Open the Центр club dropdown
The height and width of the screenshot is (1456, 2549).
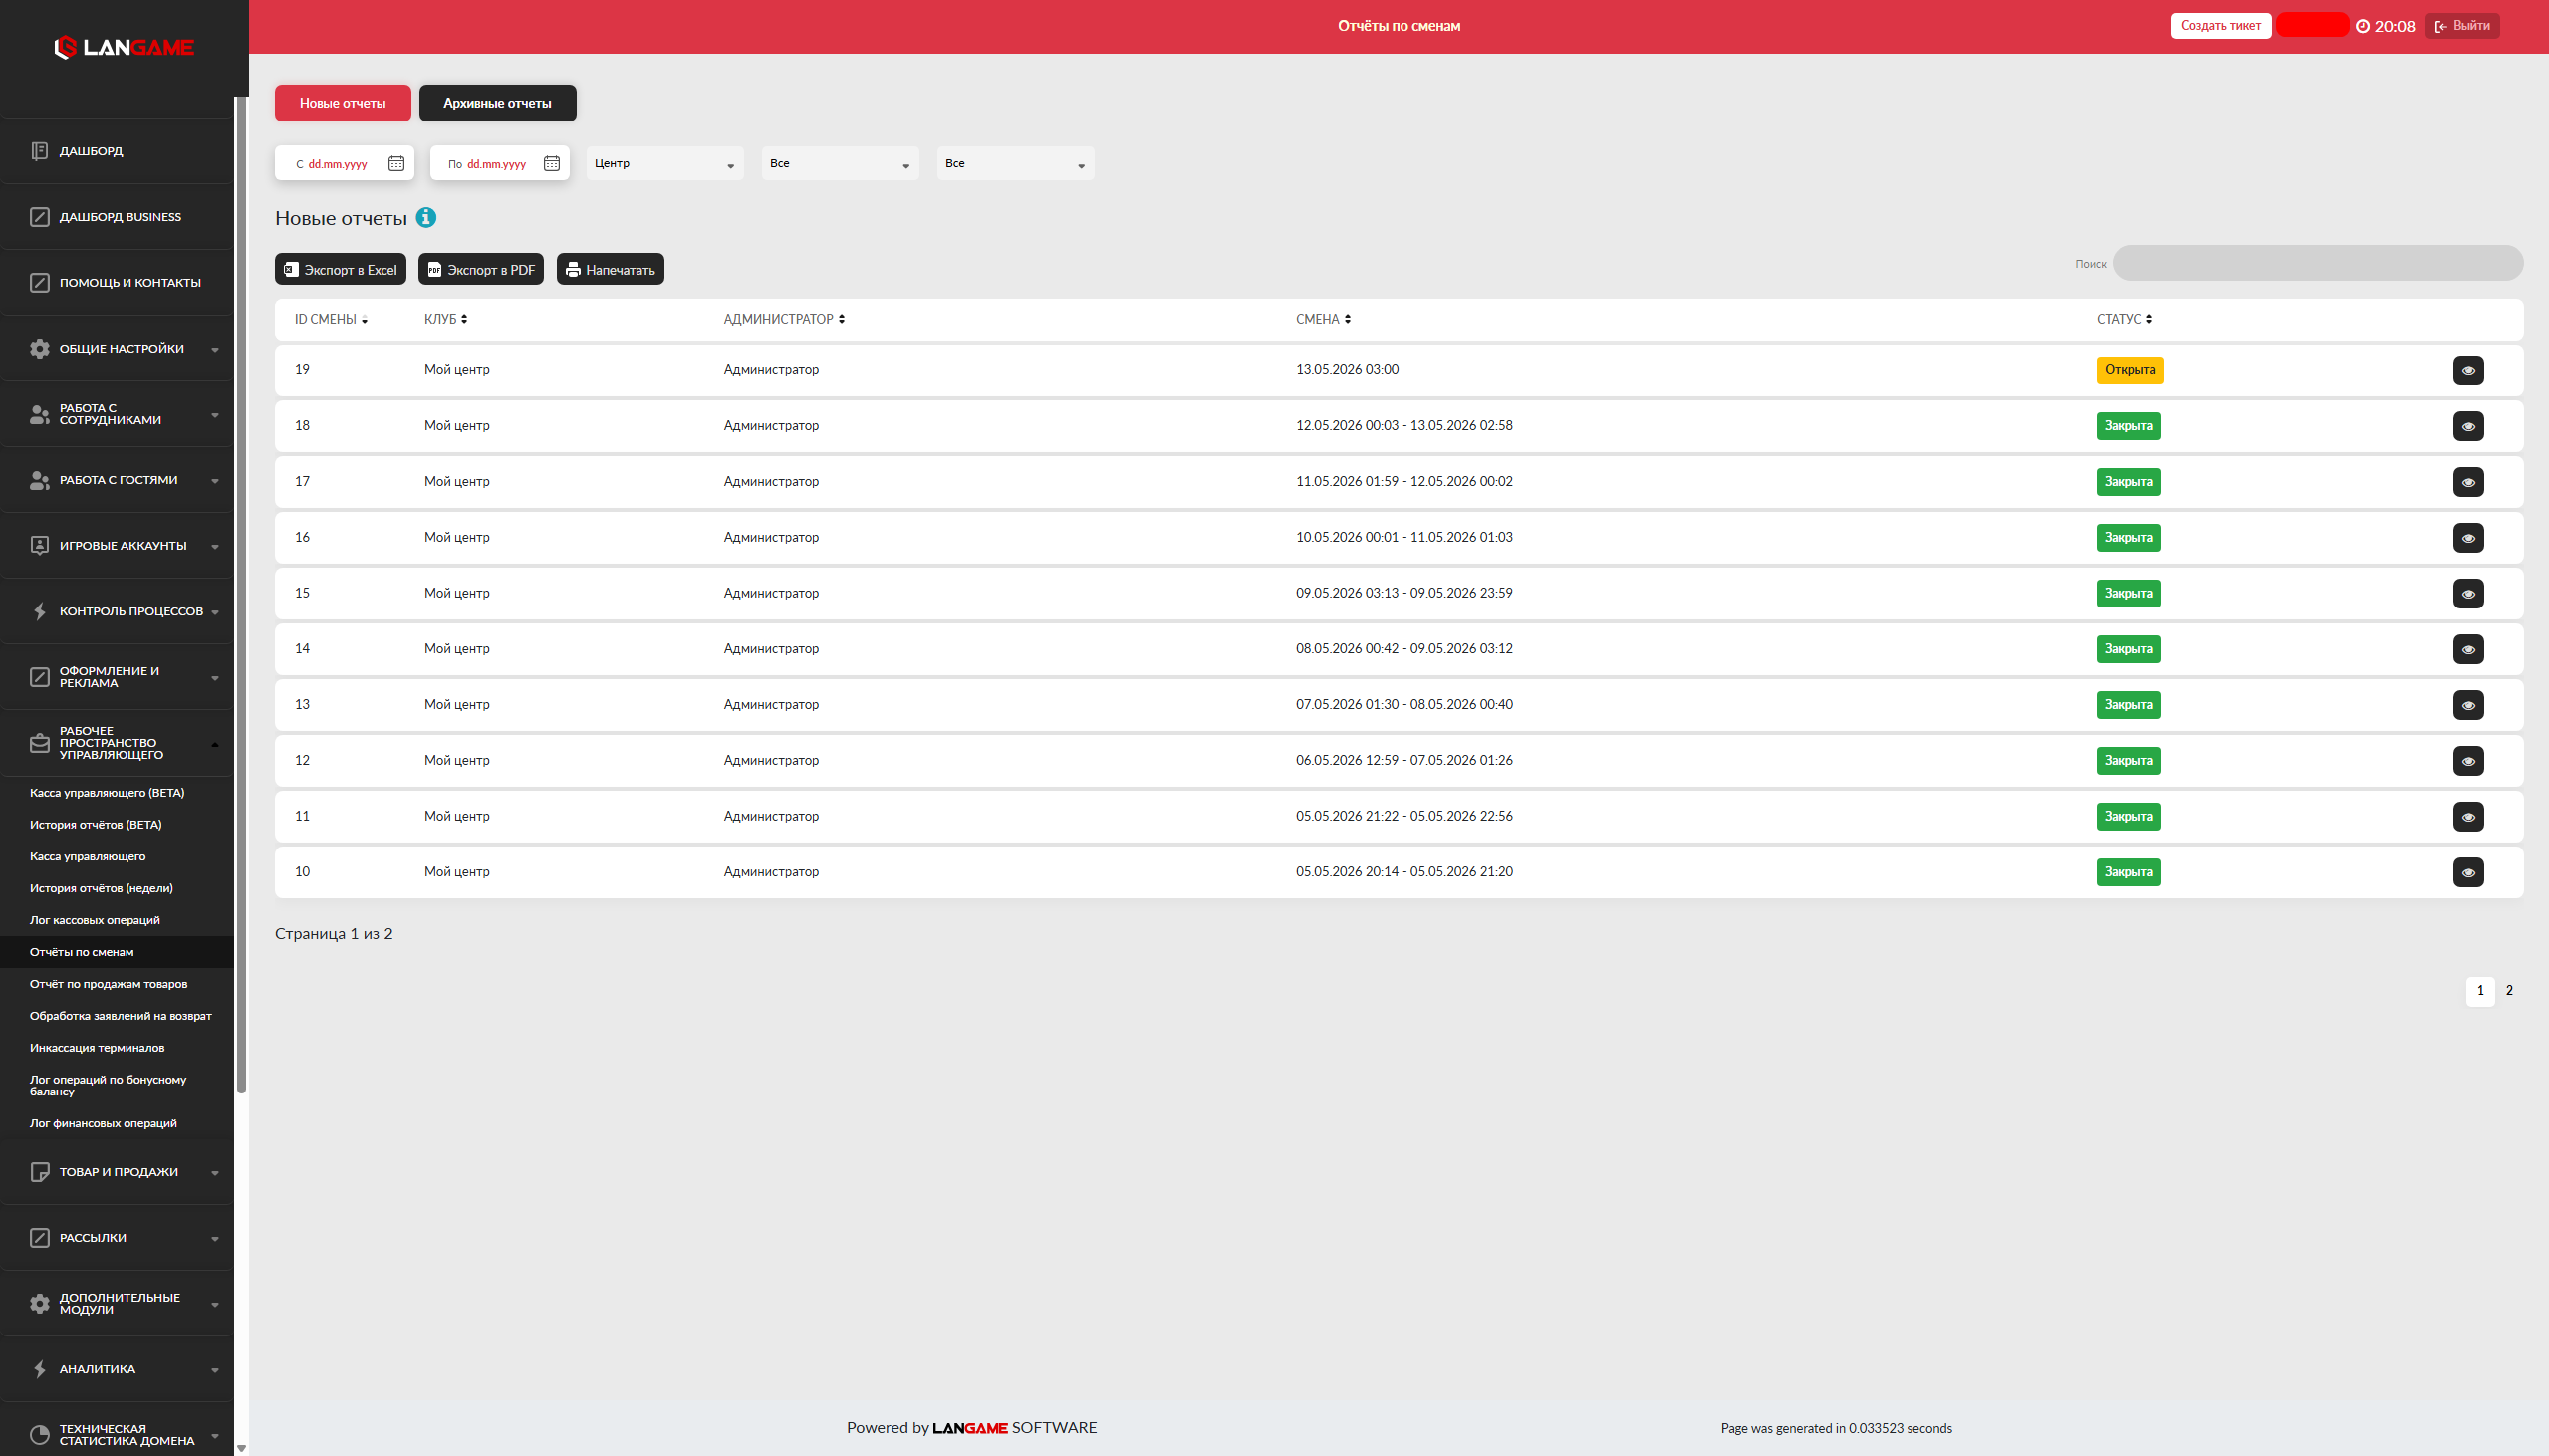(665, 163)
